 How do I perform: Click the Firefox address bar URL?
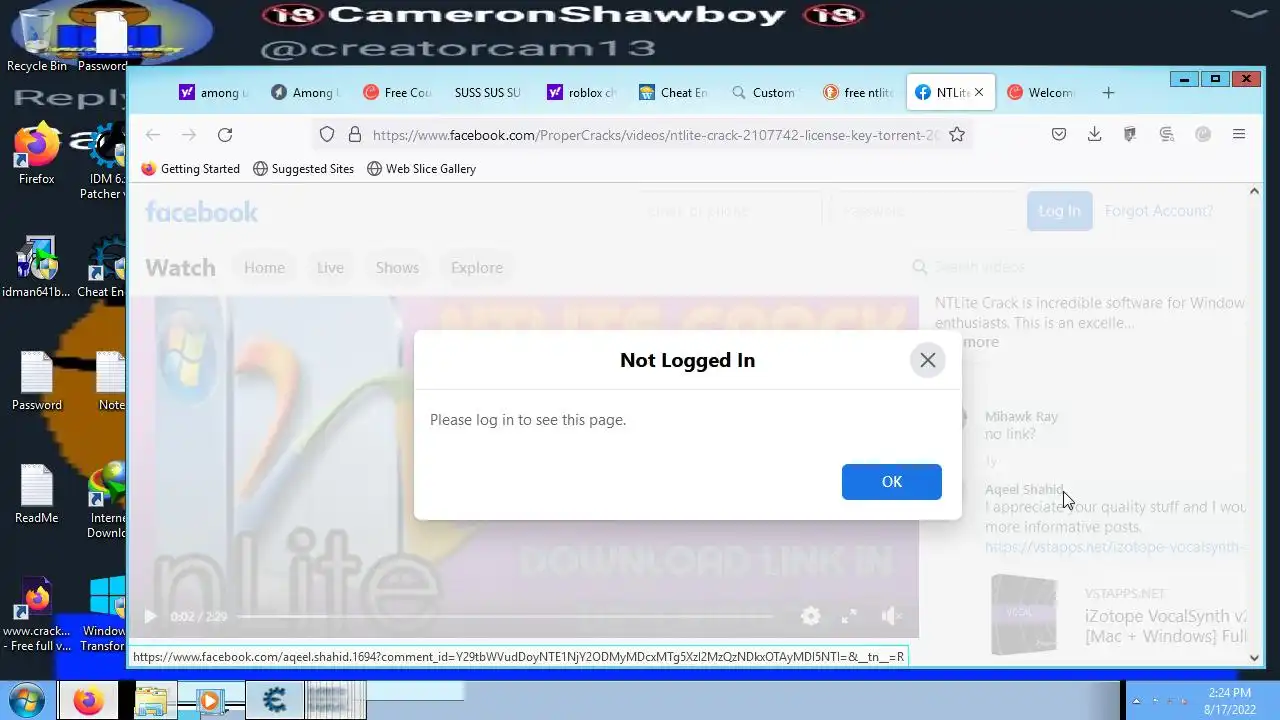pos(655,135)
